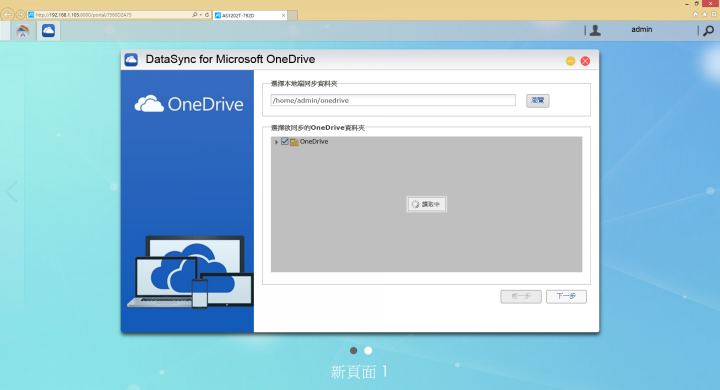Click the loading status indicator
The image size is (720, 390).
(x=427, y=204)
